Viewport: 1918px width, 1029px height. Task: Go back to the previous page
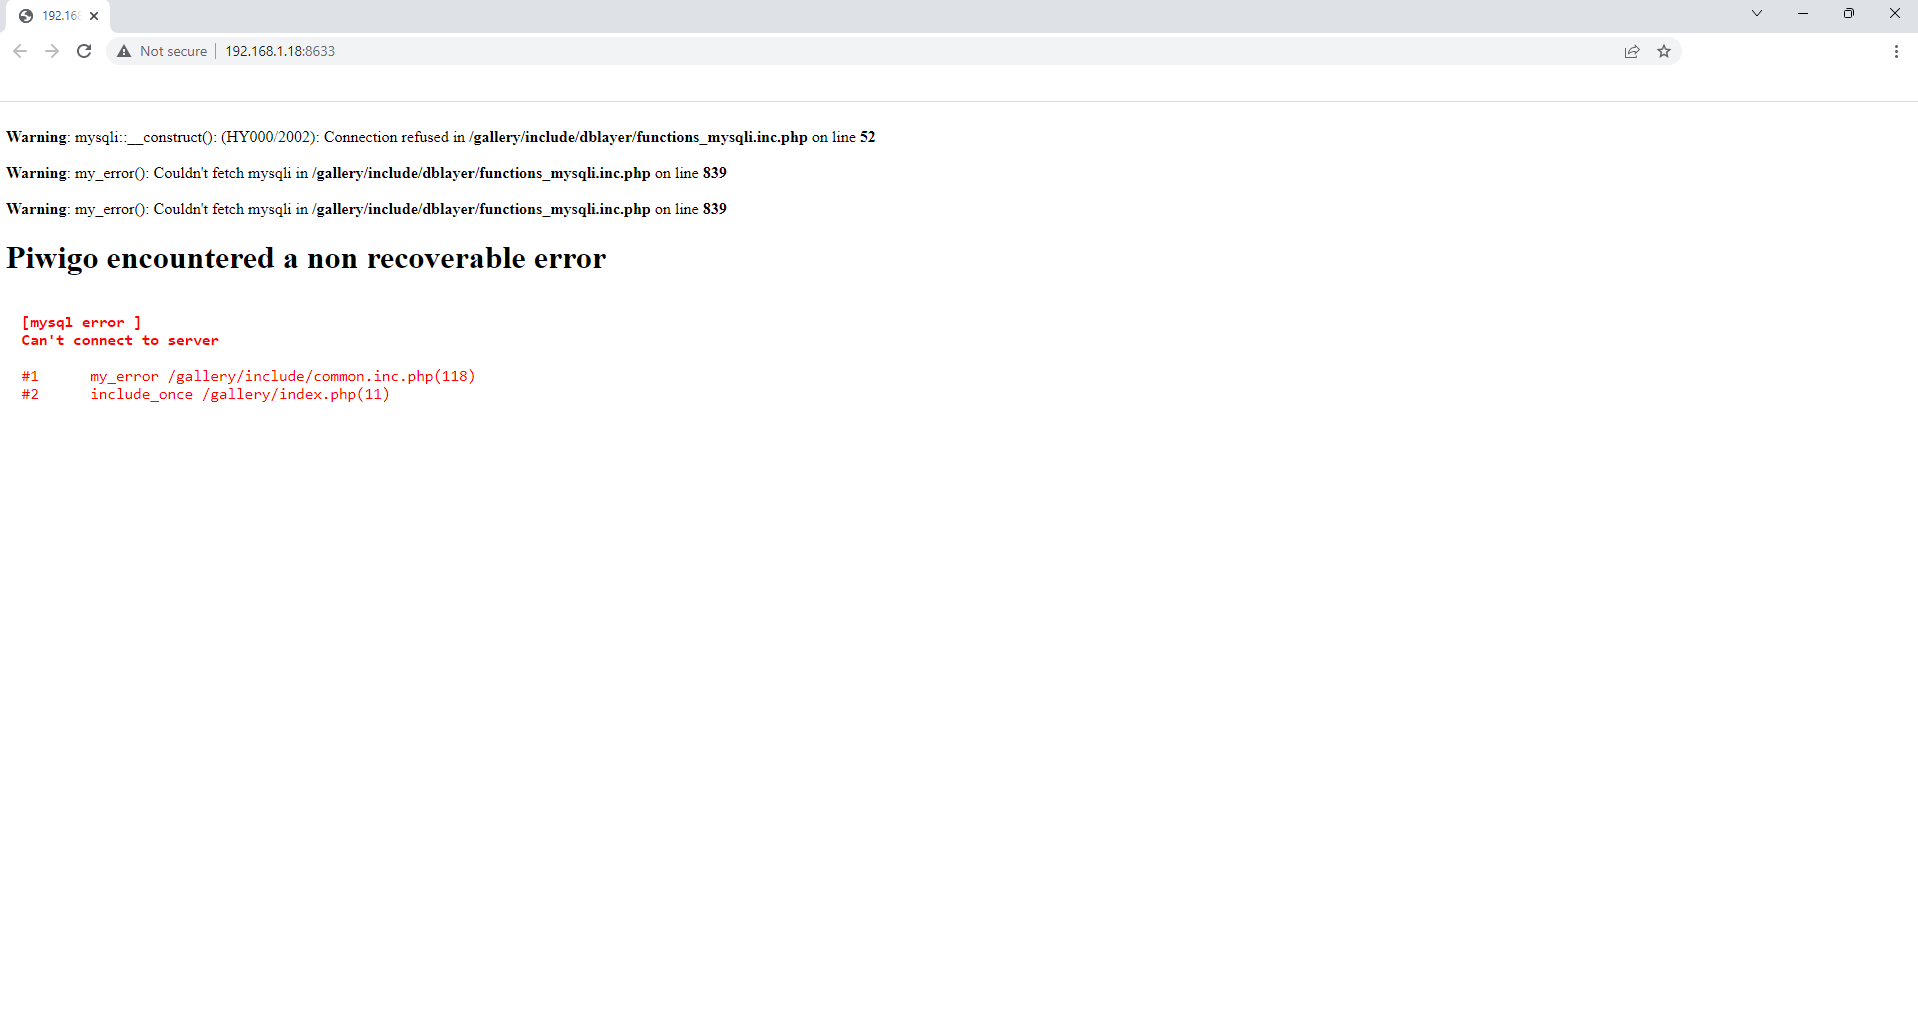coord(20,51)
